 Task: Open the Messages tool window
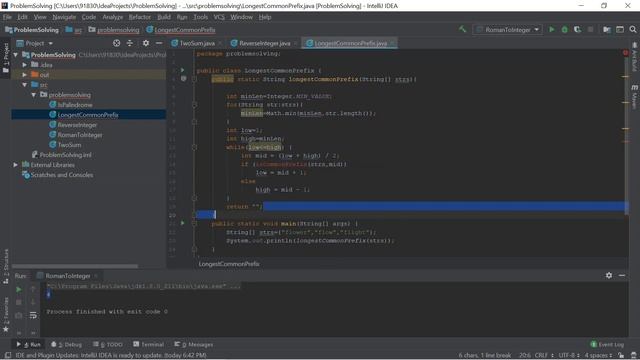click(193, 344)
